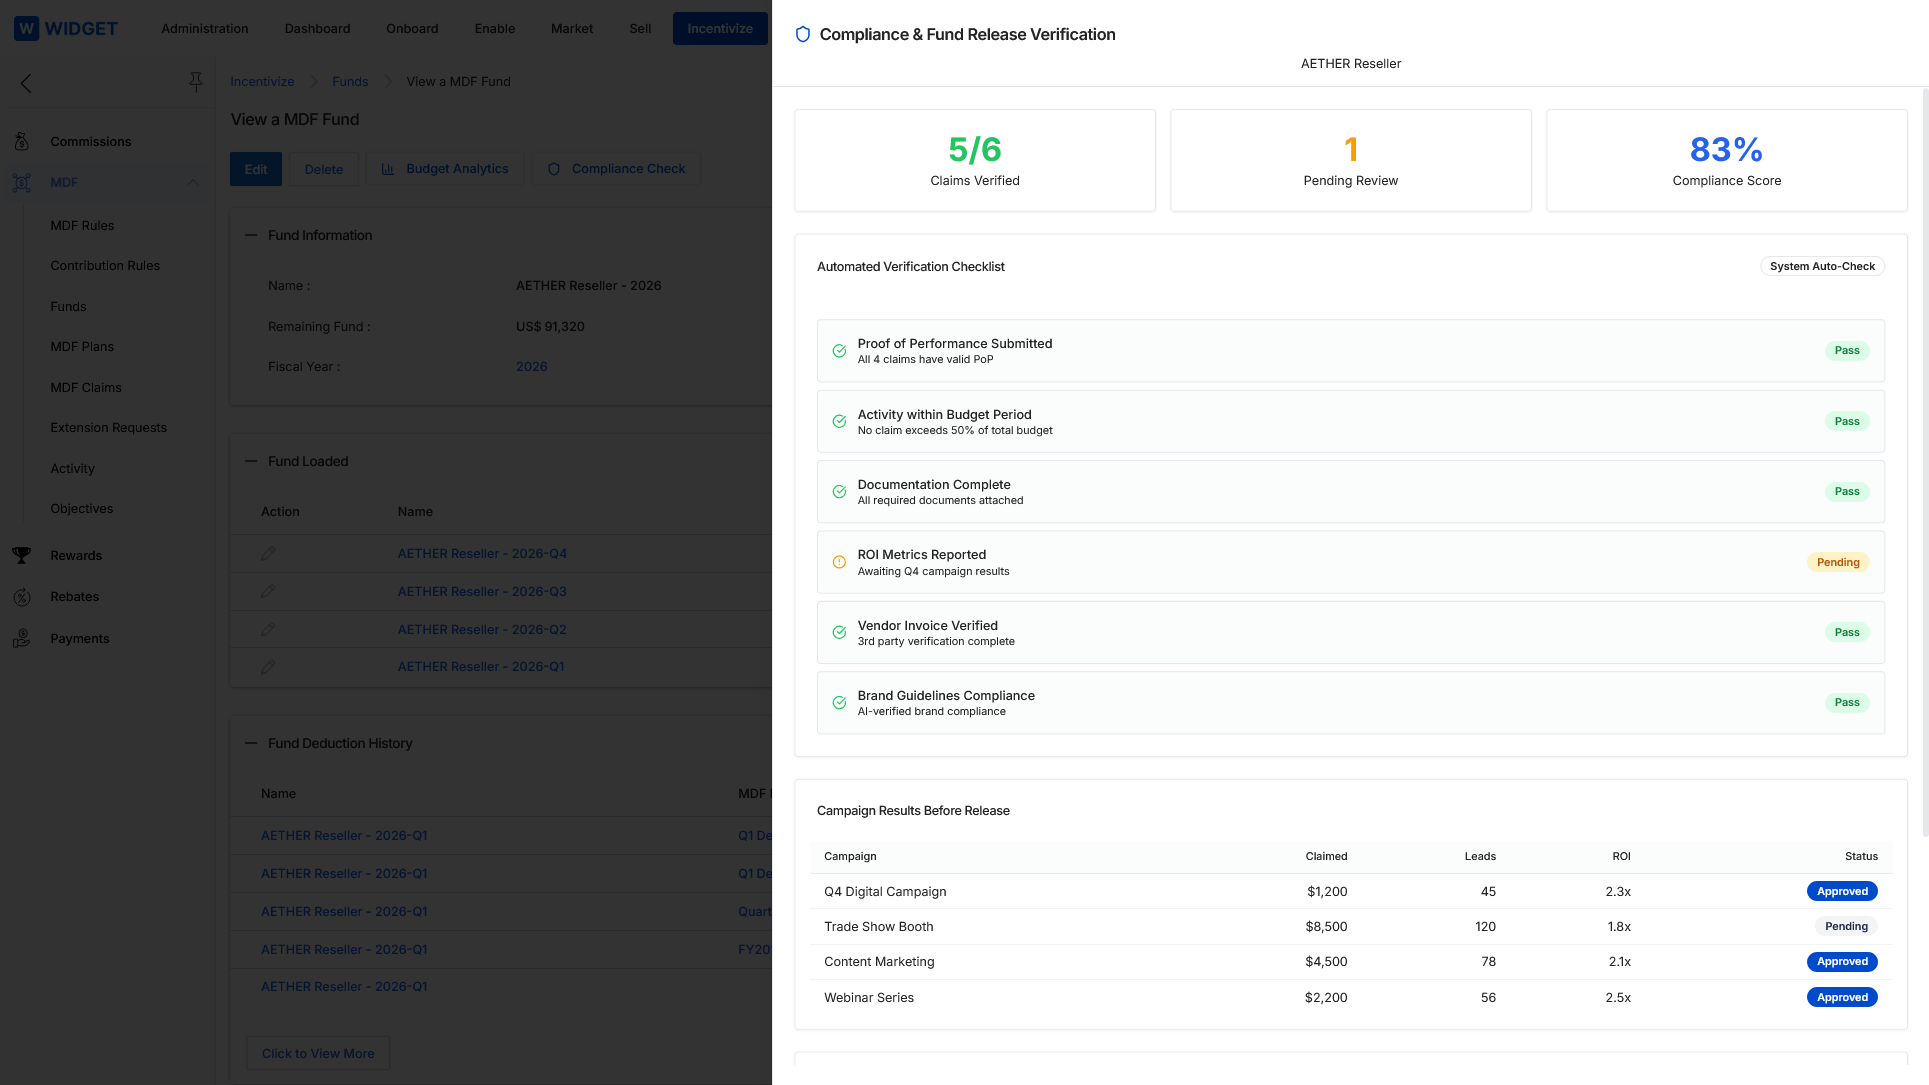
Task: Collapse the MDF sidebar section chevron
Action: (x=193, y=183)
